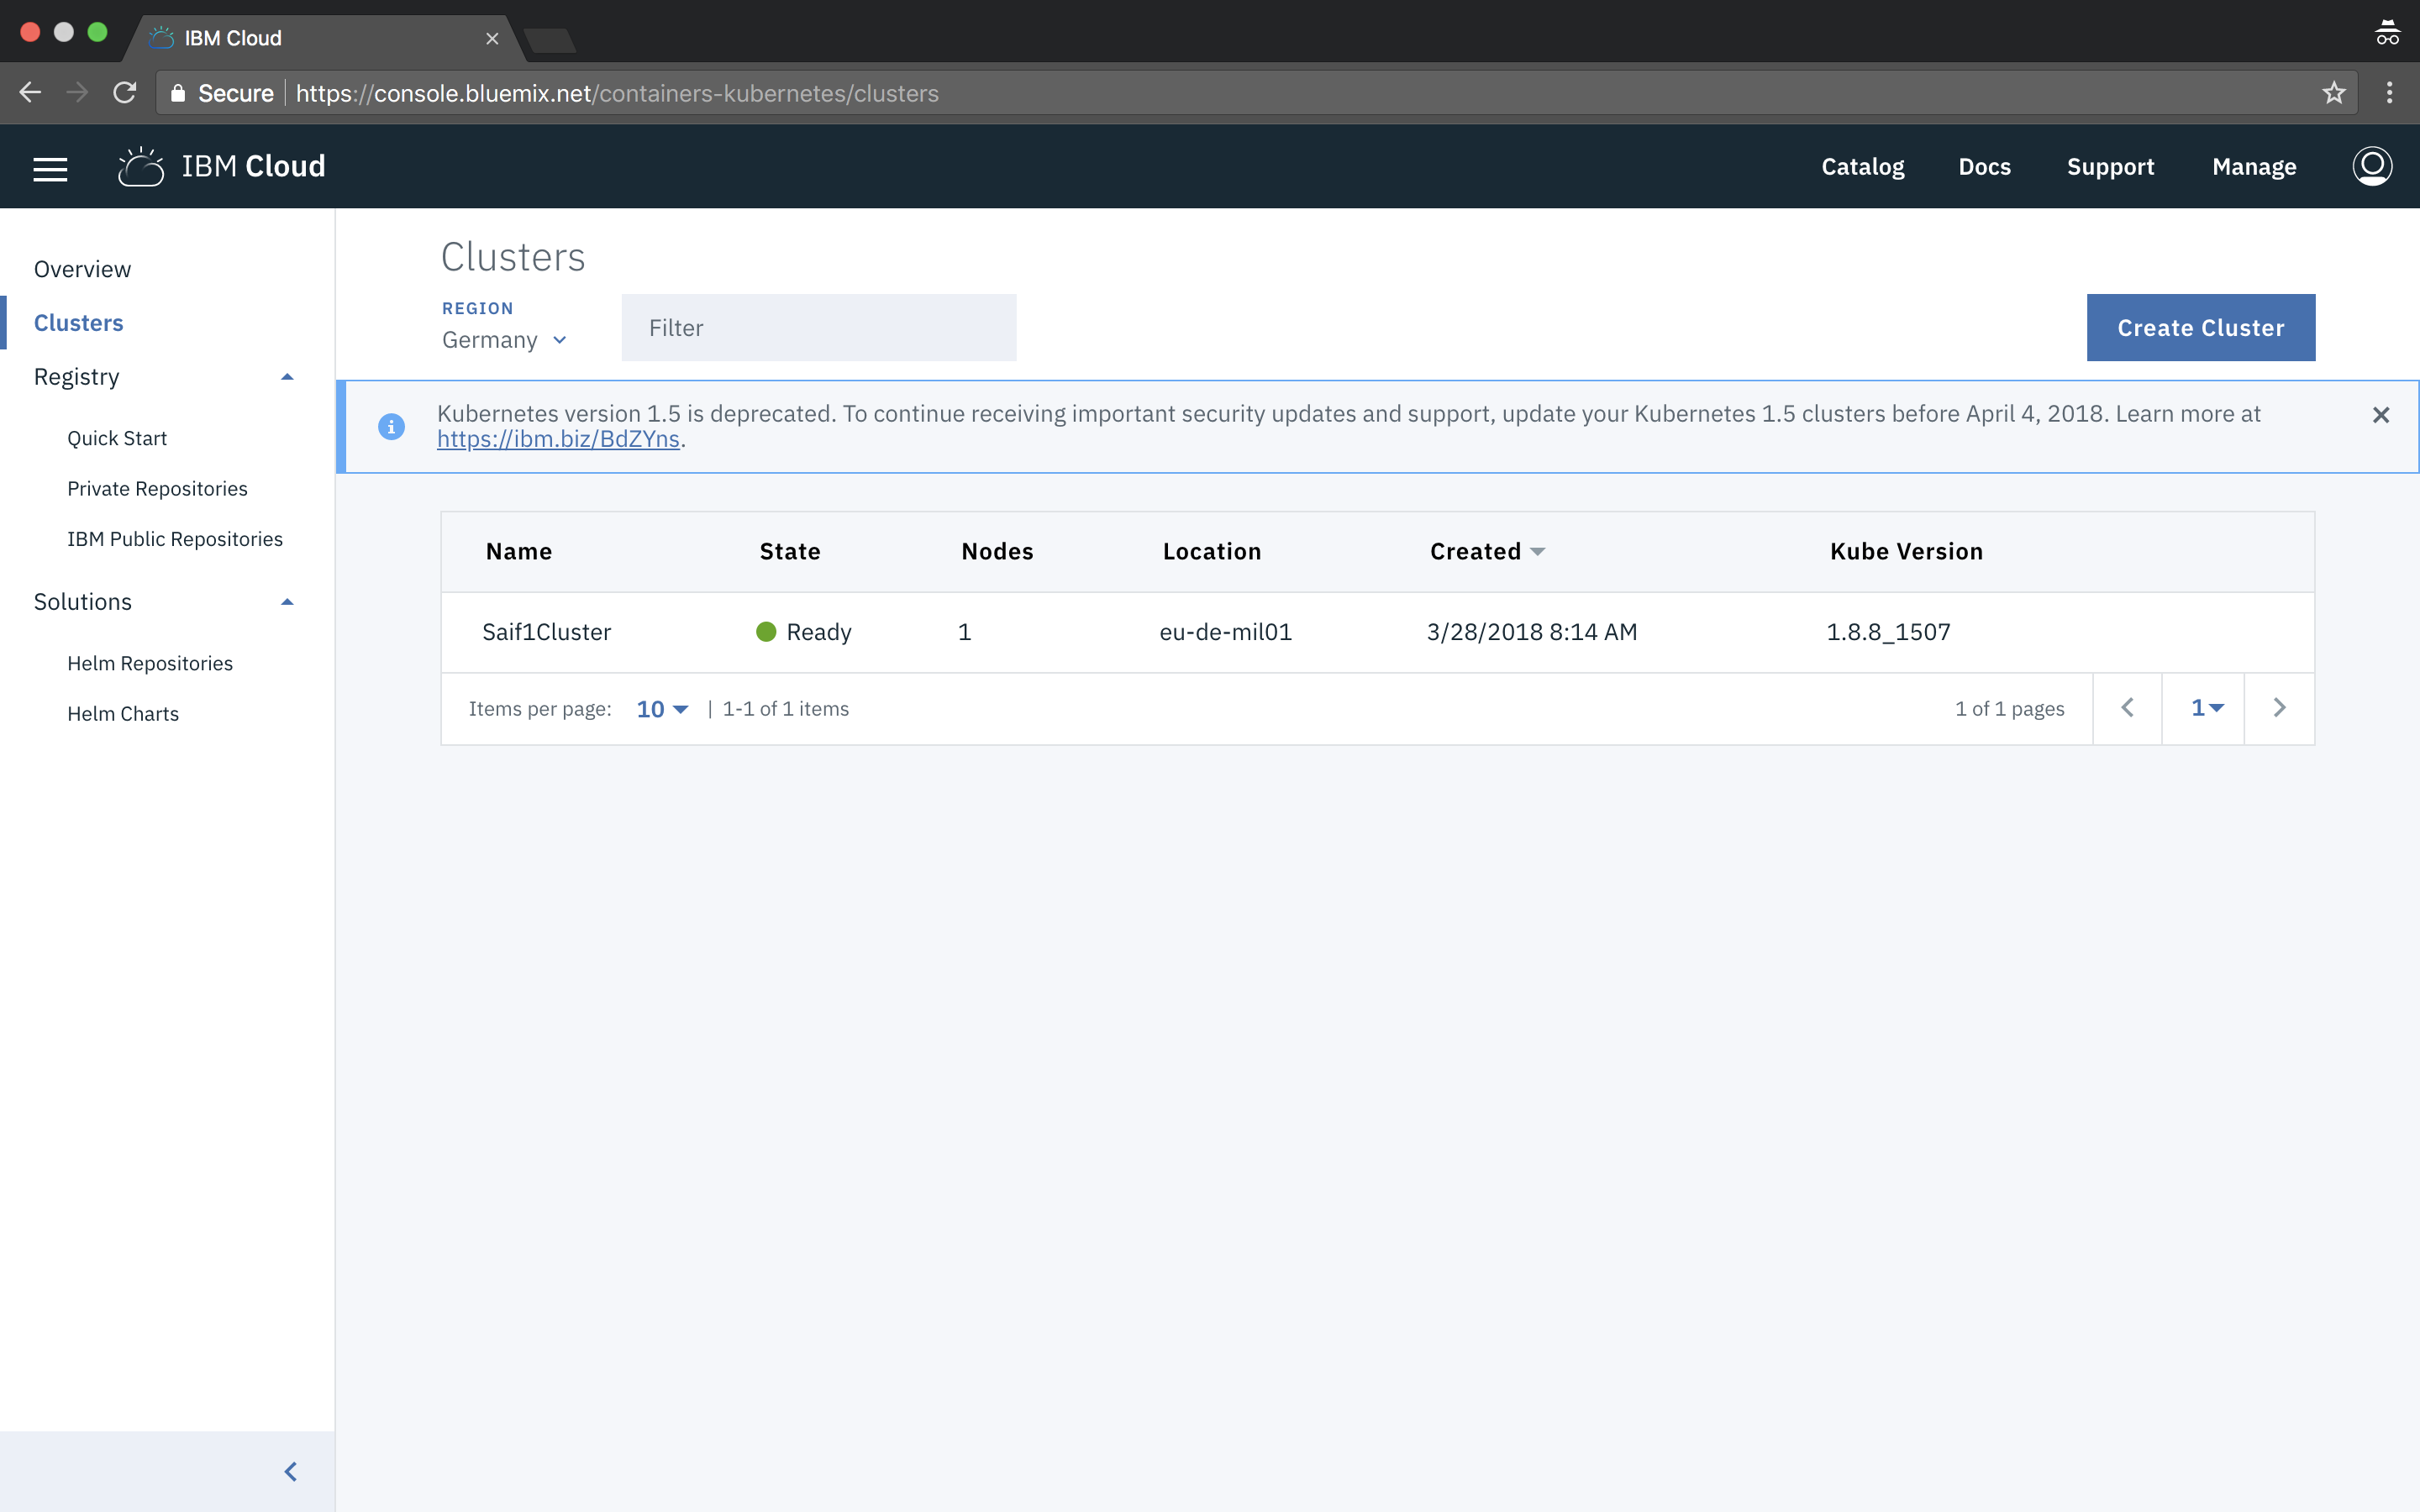Open the hamburger navigation menu
The height and width of the screenshot is (1512, 2420).
(x=50, y=168)
